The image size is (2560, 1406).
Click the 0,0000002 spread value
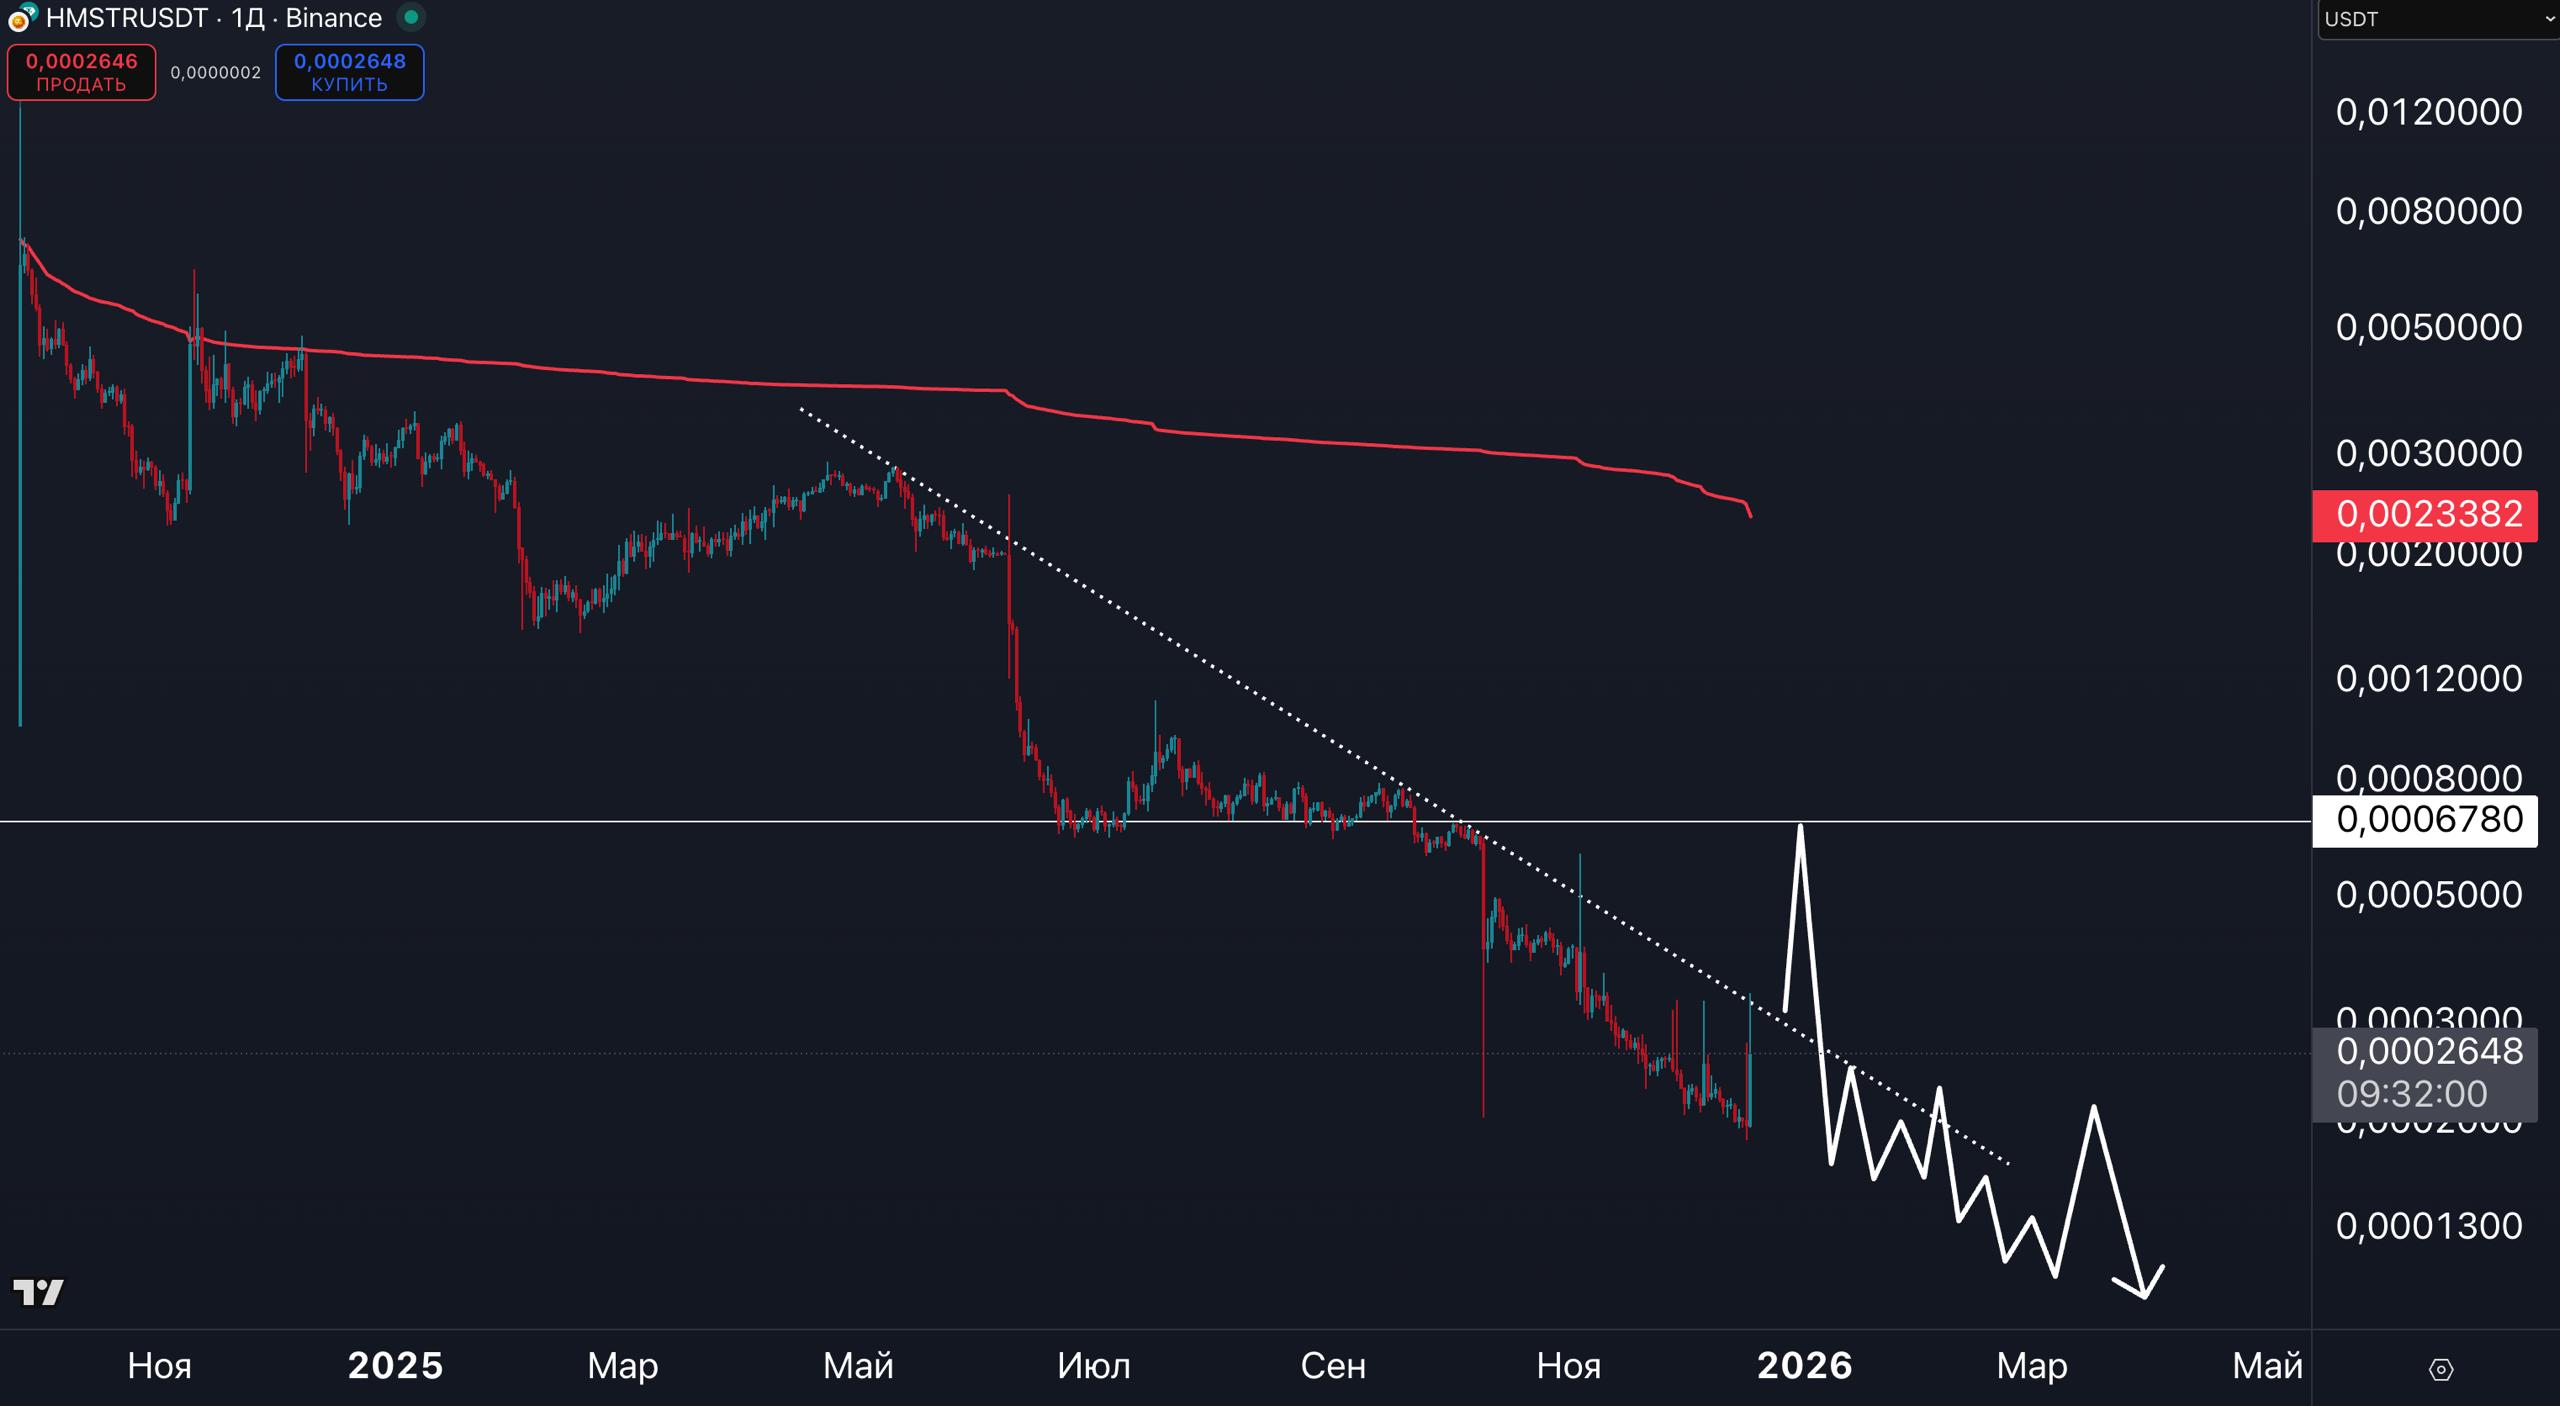click(x=215, y=72)
